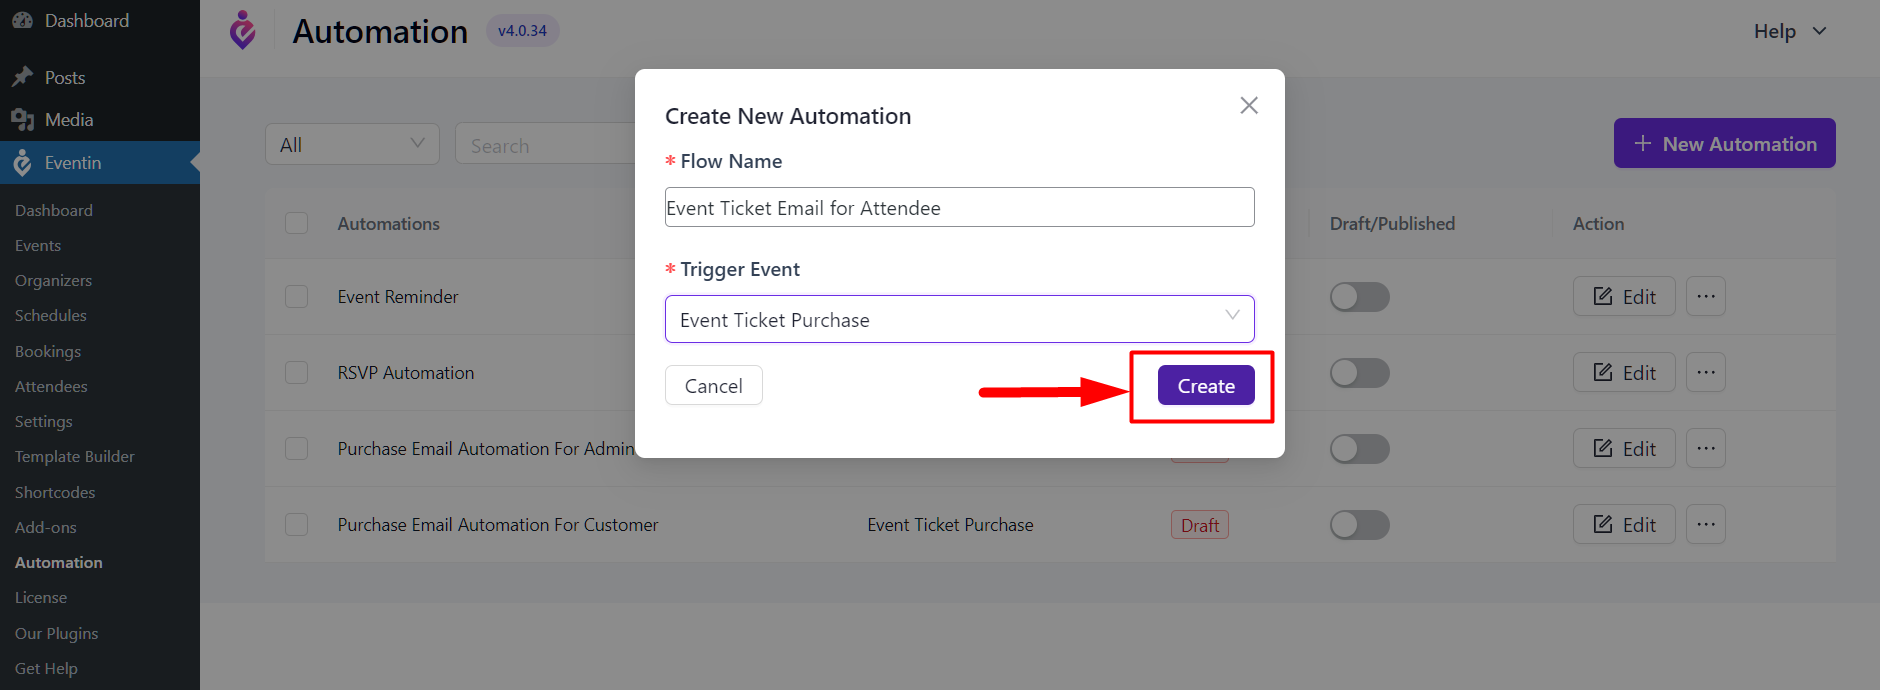Open more options for Event Reminder row
Image resolution: width=1880 pixels, height=690 pixels.
pyautogui.click(x=1706, y=296)
